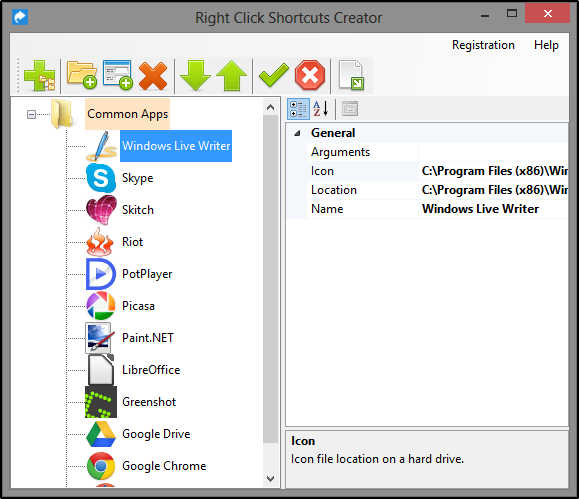The height and width of the screenshot is (499, 579).
Task: Click the Picasa colorful shutter icon
Action: tap(100, 306)
